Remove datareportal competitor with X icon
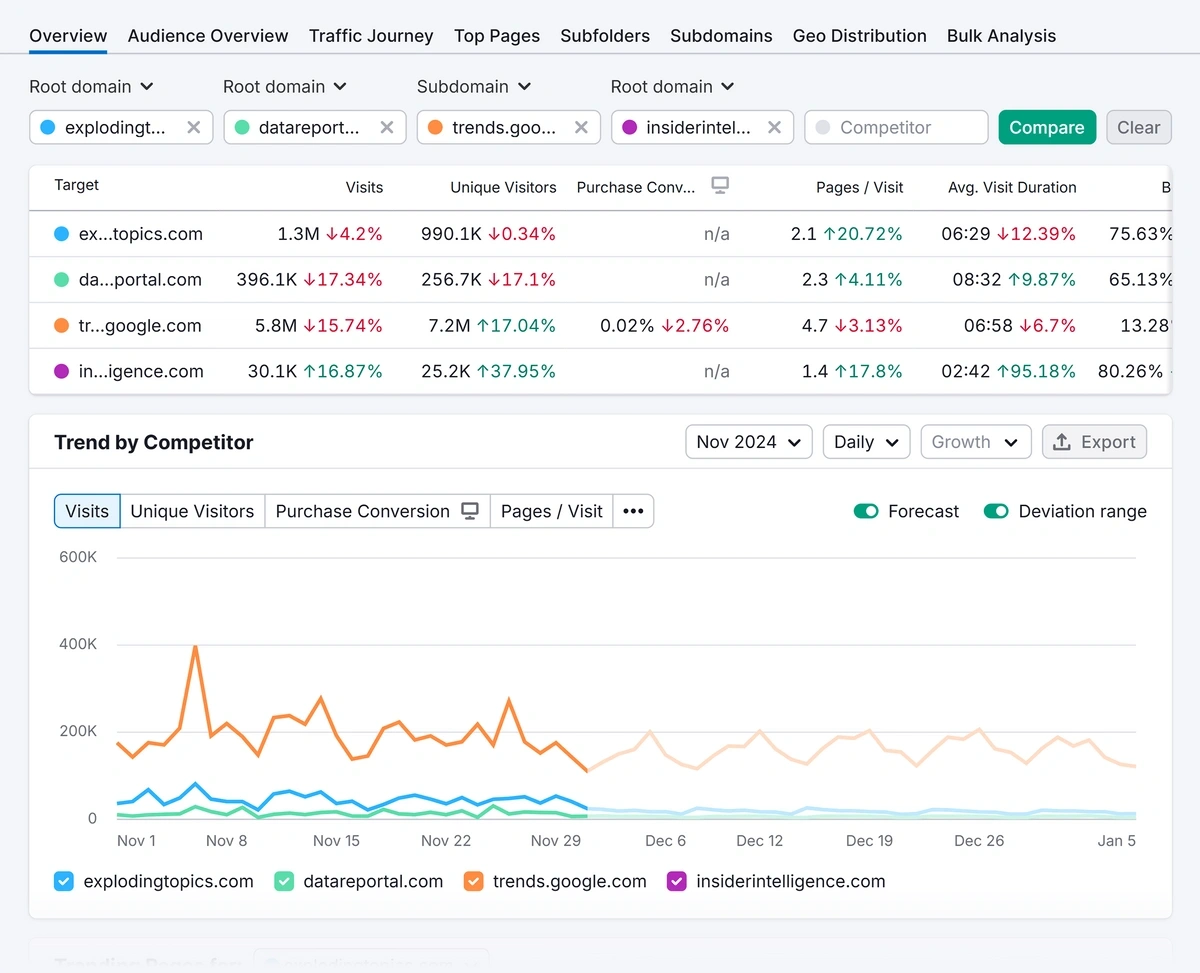Viewport: 1200px width, 973px height. tap(387, 127)
